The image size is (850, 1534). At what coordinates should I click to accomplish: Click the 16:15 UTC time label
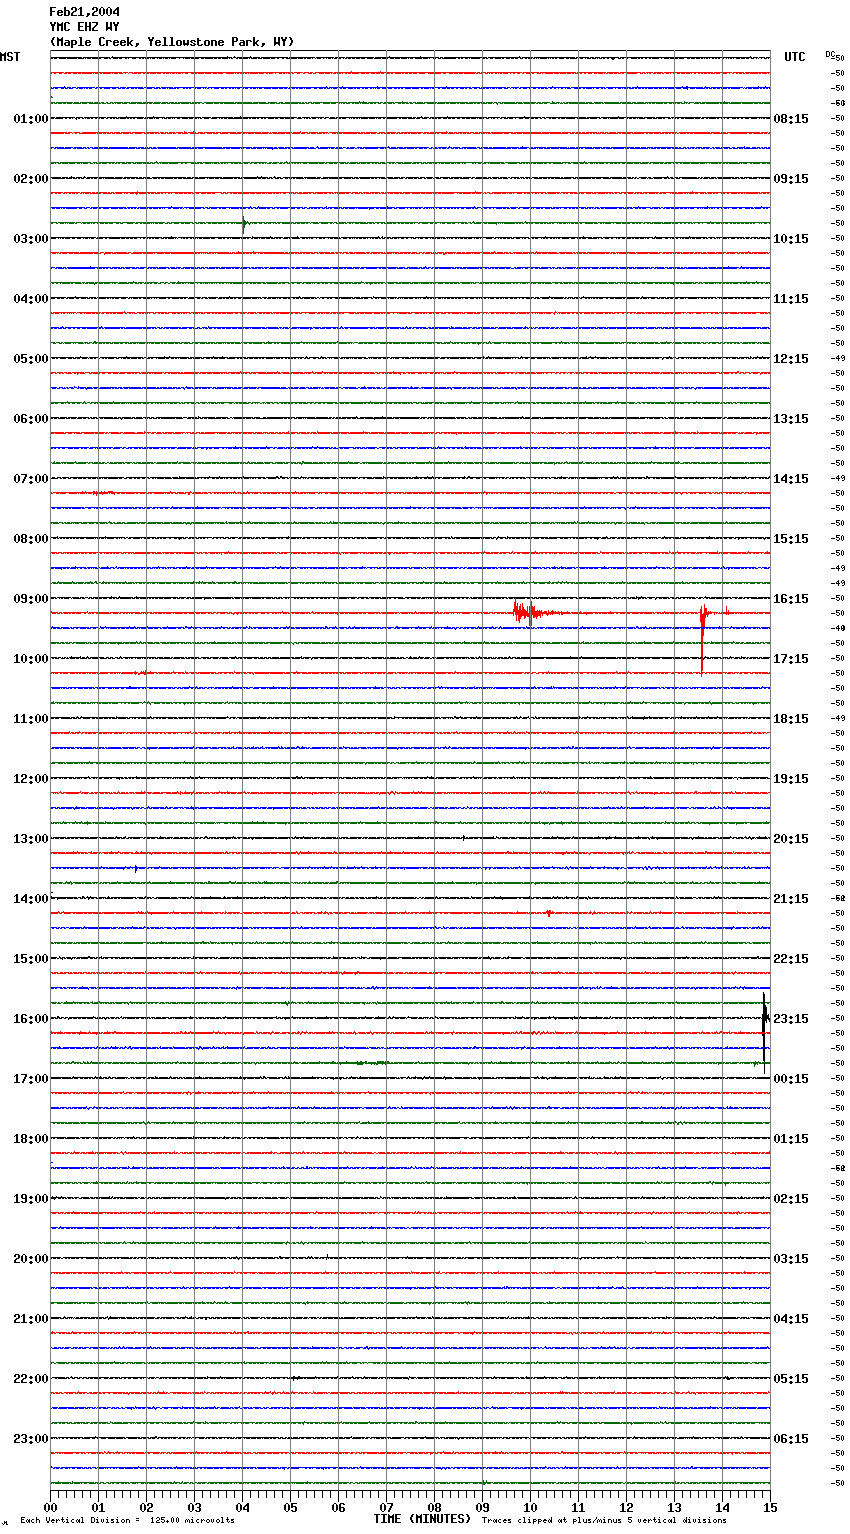791,599
